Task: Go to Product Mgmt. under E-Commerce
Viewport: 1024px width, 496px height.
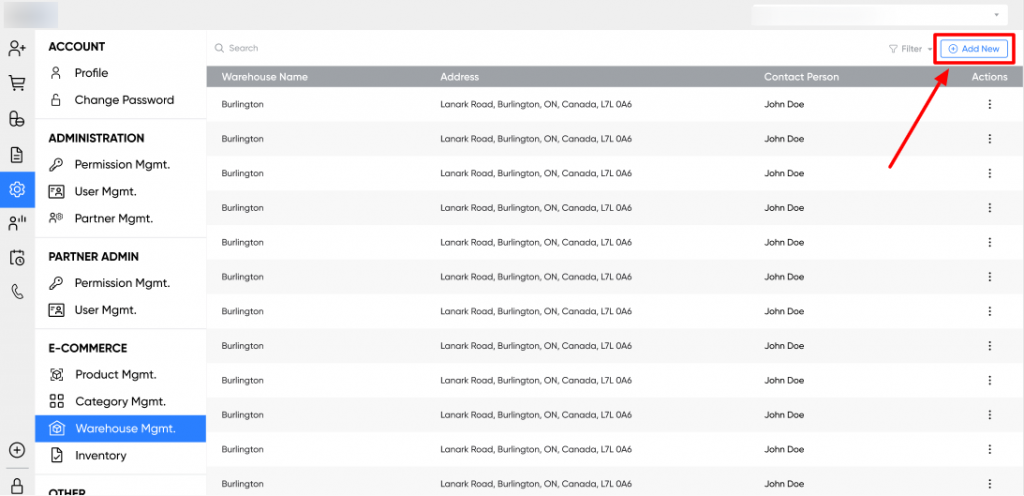Action: 115,375
